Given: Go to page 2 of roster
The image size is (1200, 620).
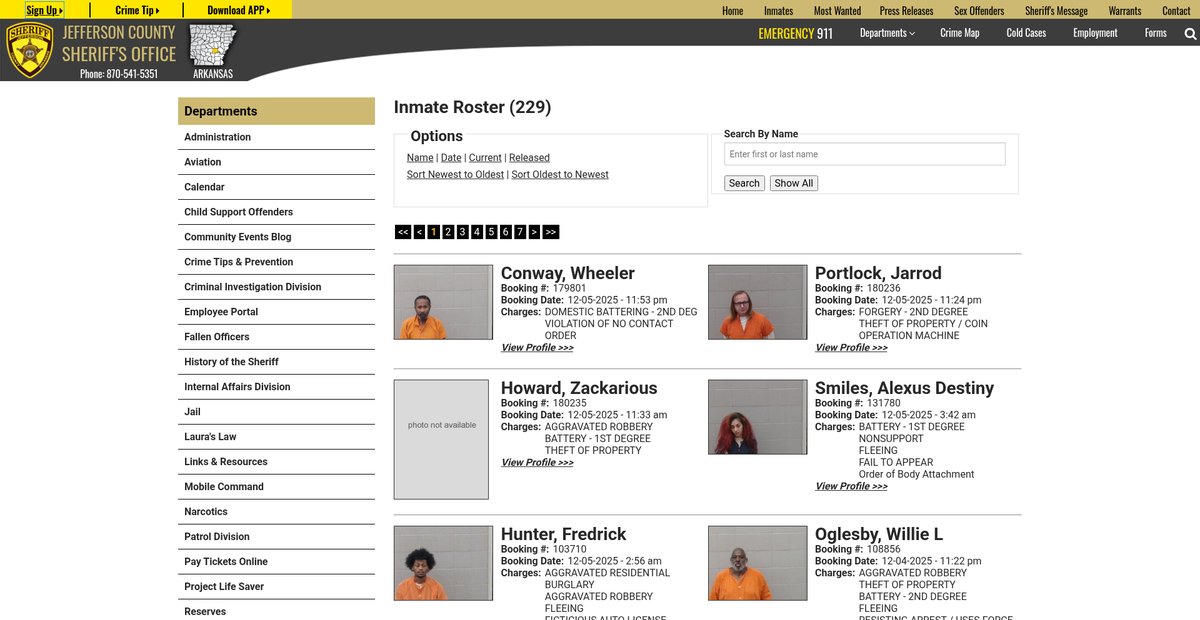Looking at the screenshot, I should pyautogui.click(x=448, y=232).
